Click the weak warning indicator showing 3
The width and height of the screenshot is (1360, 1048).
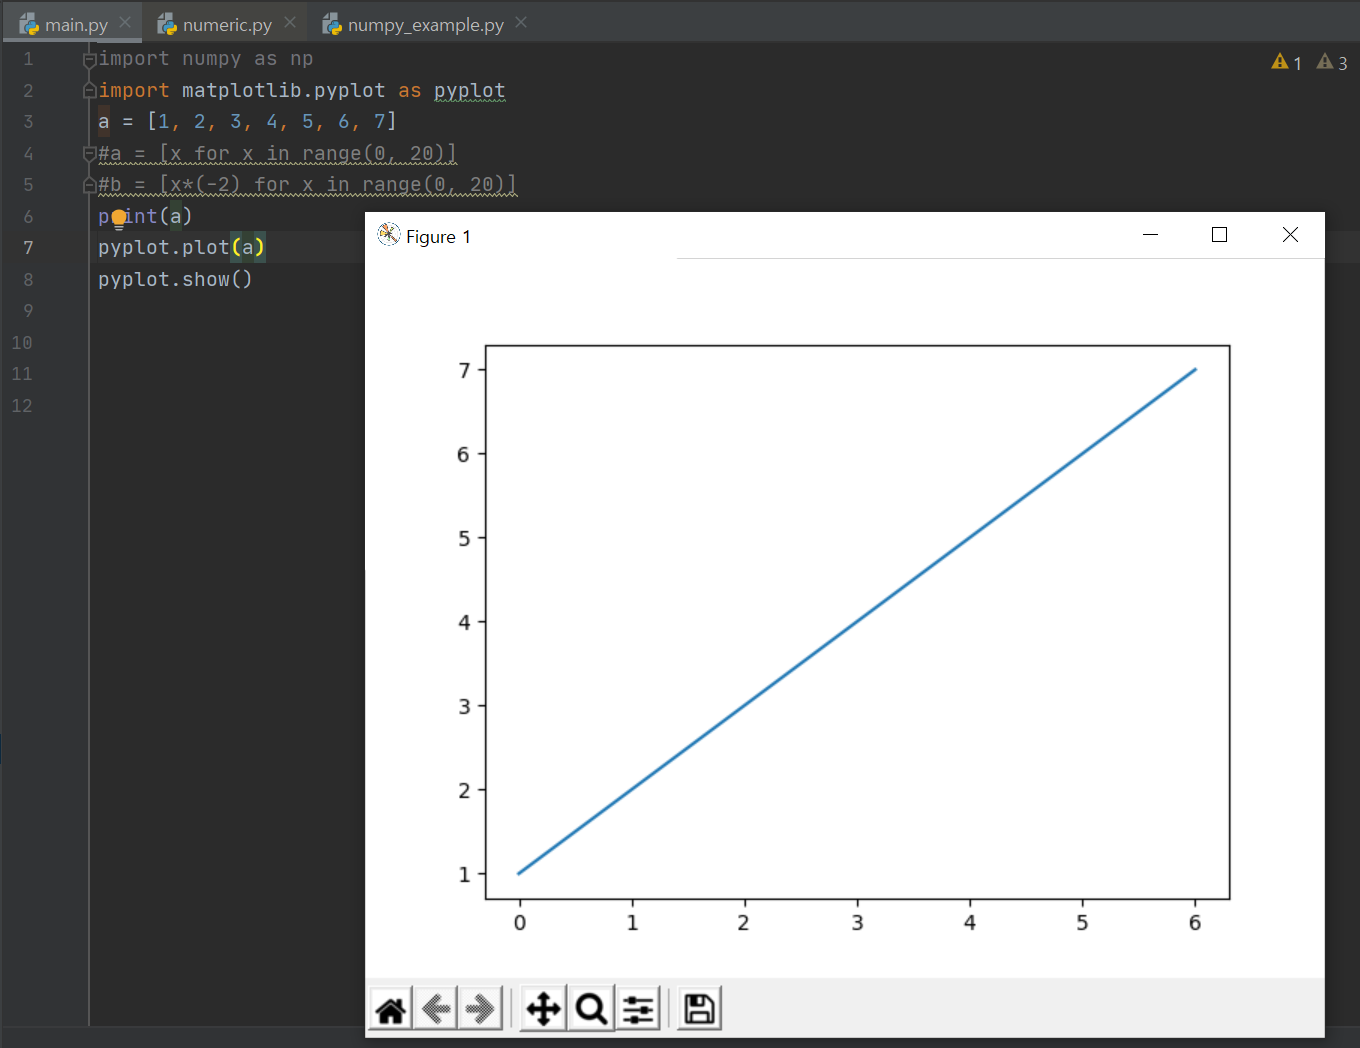point(1332,62)
